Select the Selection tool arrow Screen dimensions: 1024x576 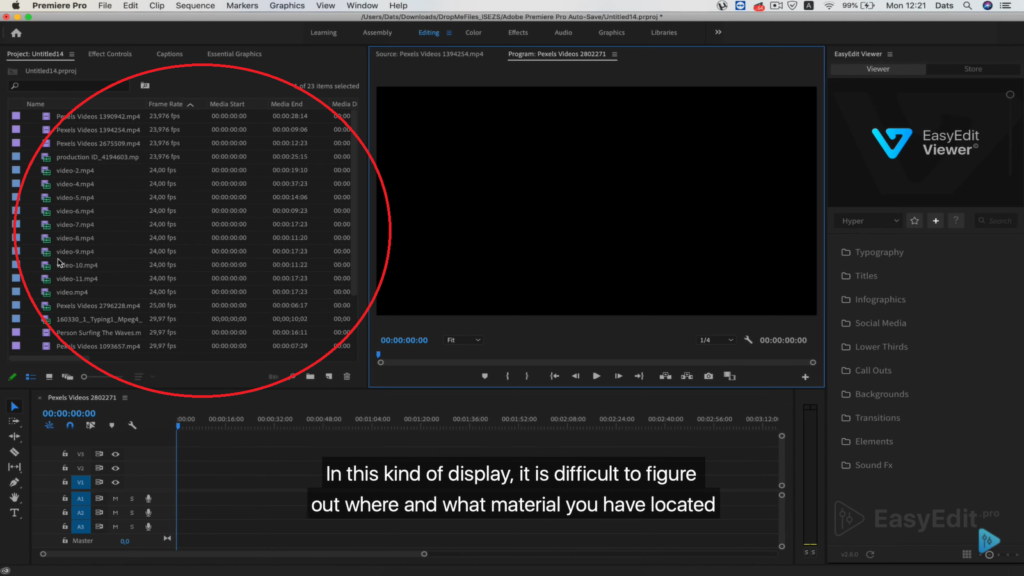click(14, 406)
